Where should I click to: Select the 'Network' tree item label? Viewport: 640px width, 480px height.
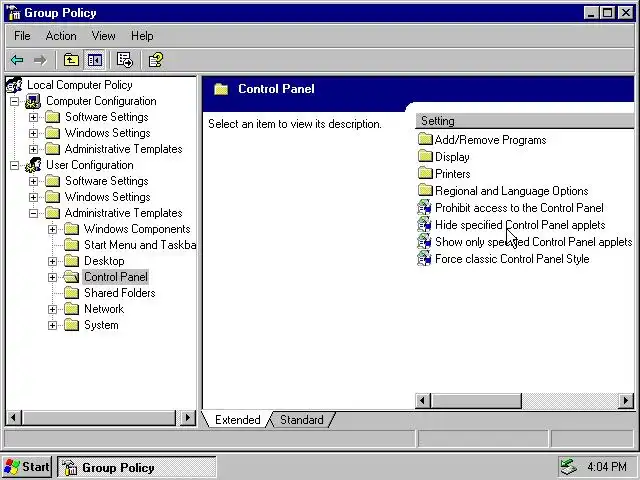(104, 309)
